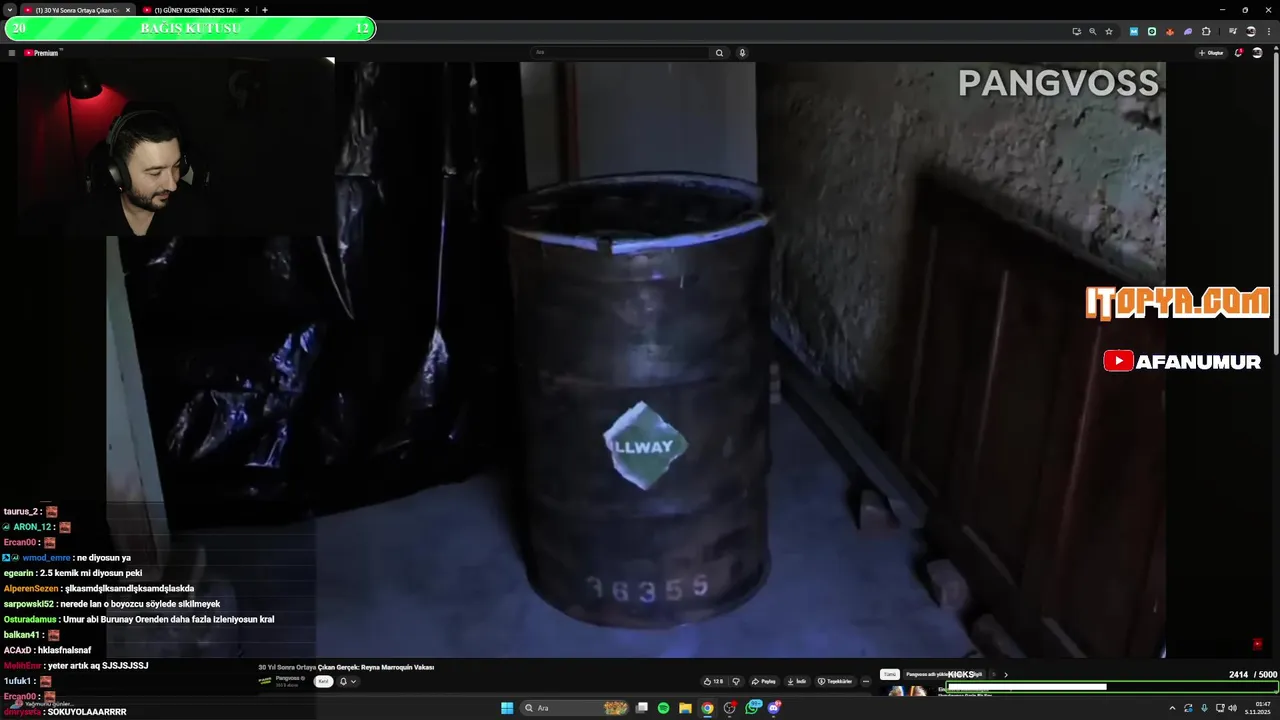Open Chrome zoom magnifier icon
This screenshot has width=1280, height=720.
[1092, 31]
